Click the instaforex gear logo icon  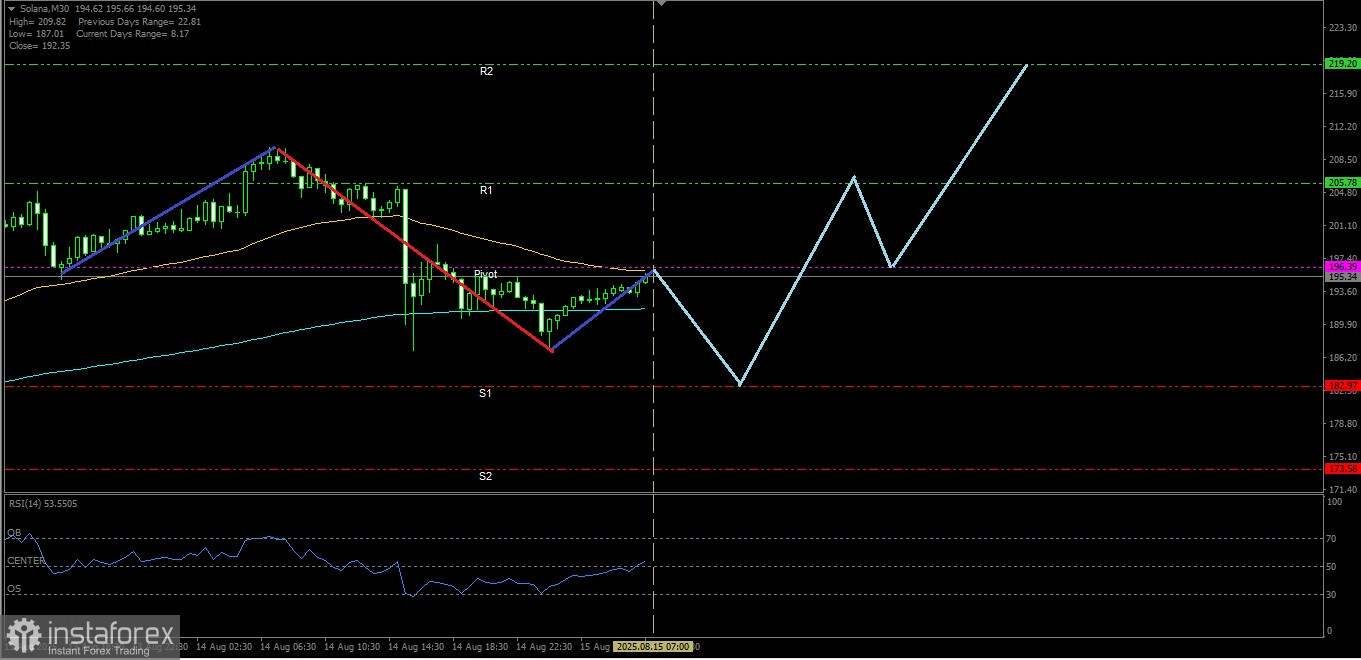tap(23, 635)
